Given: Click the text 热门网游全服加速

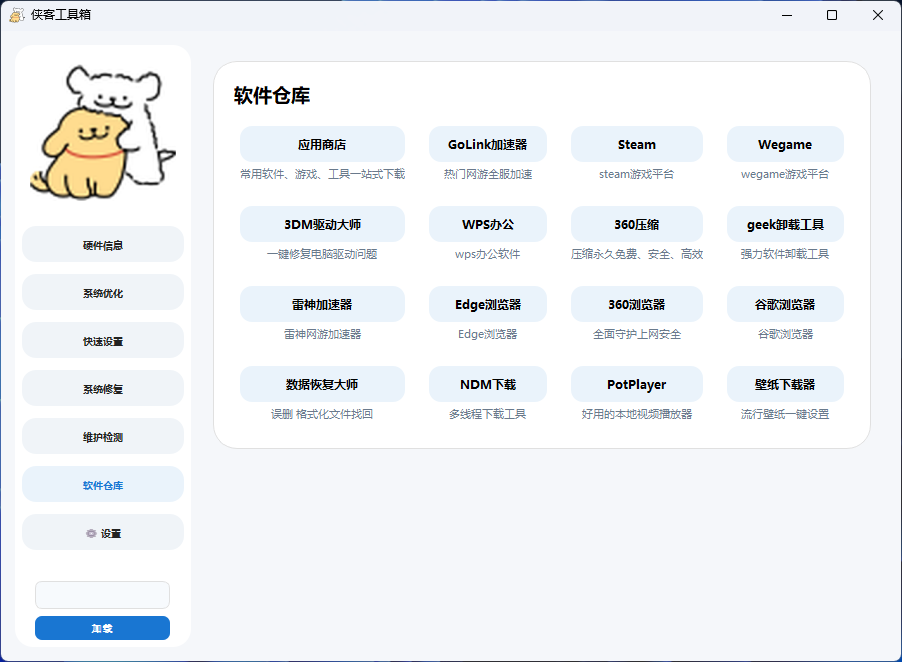Looking at the screenshot, I should (488, 174).
